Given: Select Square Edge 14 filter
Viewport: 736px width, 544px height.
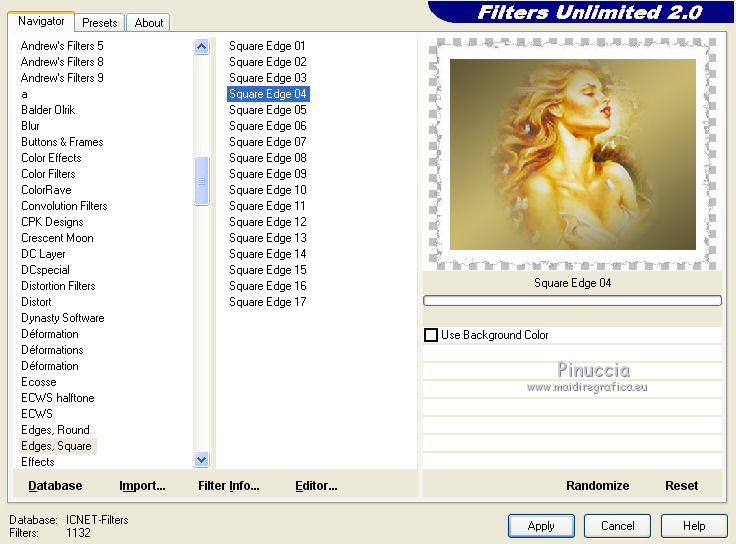Looking at the screenshot, I should point(268,254).
